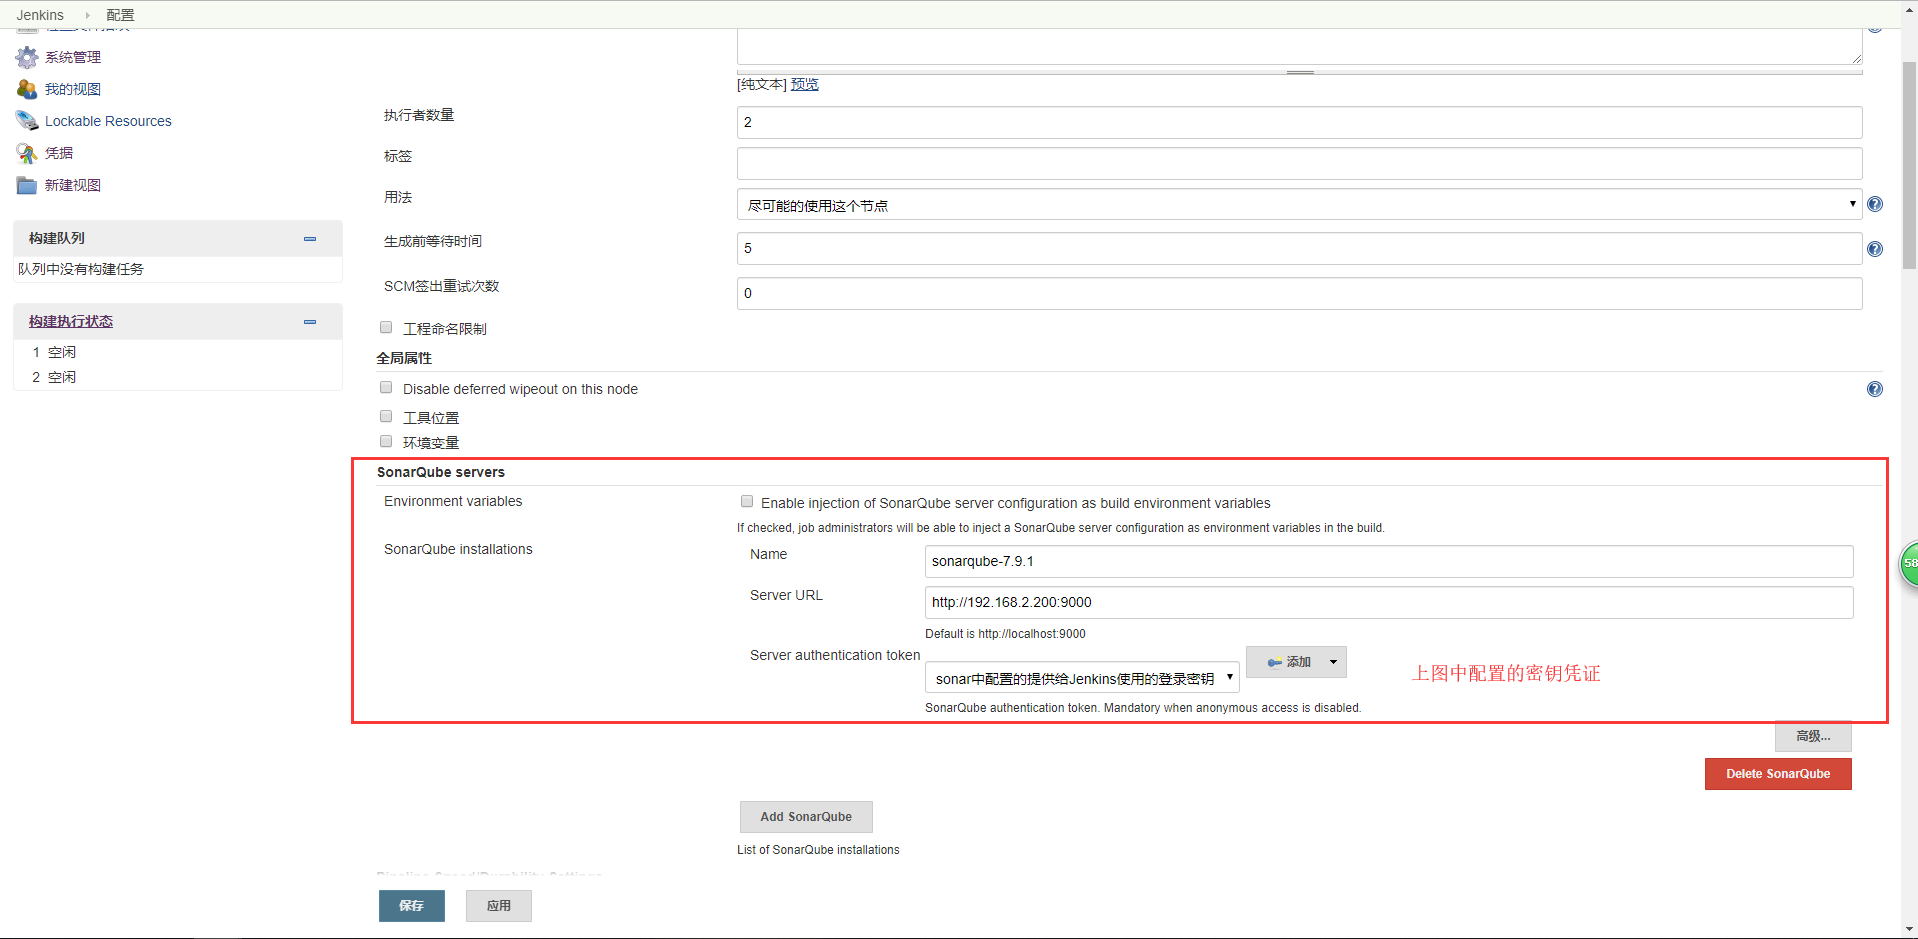Focus the SonarQube Name input field
1918x939 pixels.
1389,561
